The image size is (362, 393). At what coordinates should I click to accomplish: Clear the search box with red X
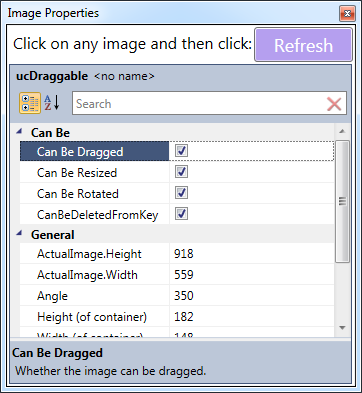334,104
